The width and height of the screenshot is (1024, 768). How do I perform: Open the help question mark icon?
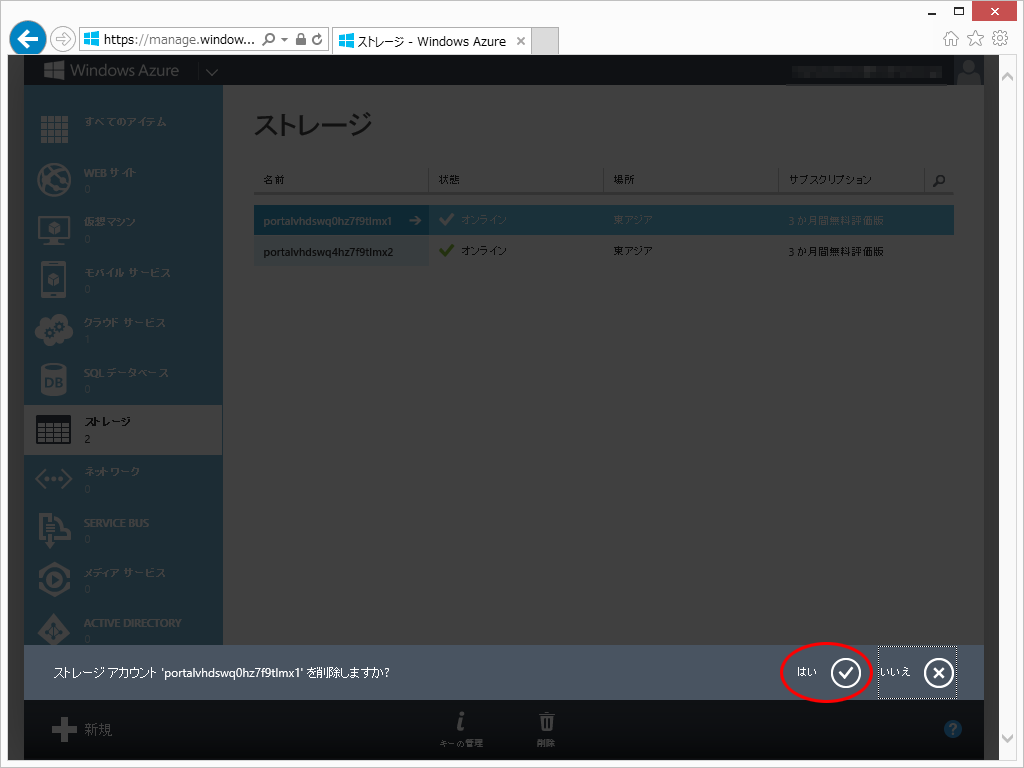tap(953, 729)
